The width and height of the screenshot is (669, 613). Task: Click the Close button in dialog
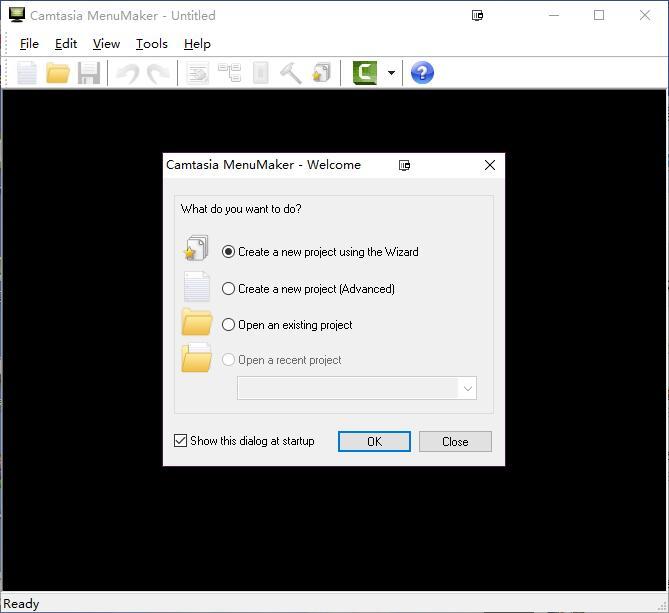pos(455,442)
